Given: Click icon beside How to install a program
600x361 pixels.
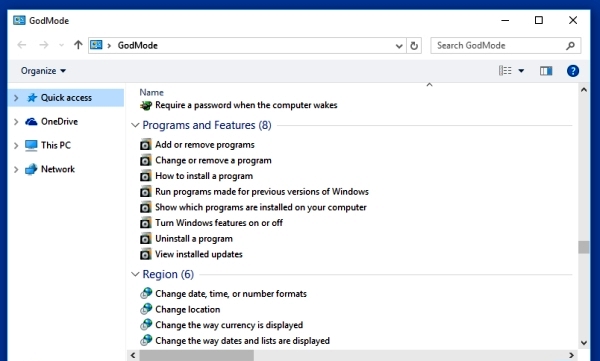Looking at the screenshot, I should 145,176.
